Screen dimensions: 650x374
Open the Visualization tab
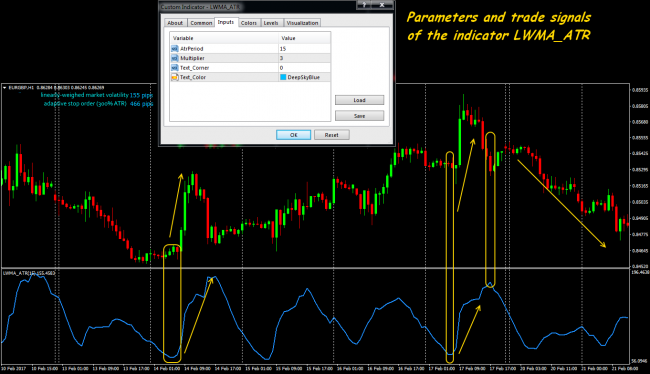pyautogui.click(x=302, y=23)
